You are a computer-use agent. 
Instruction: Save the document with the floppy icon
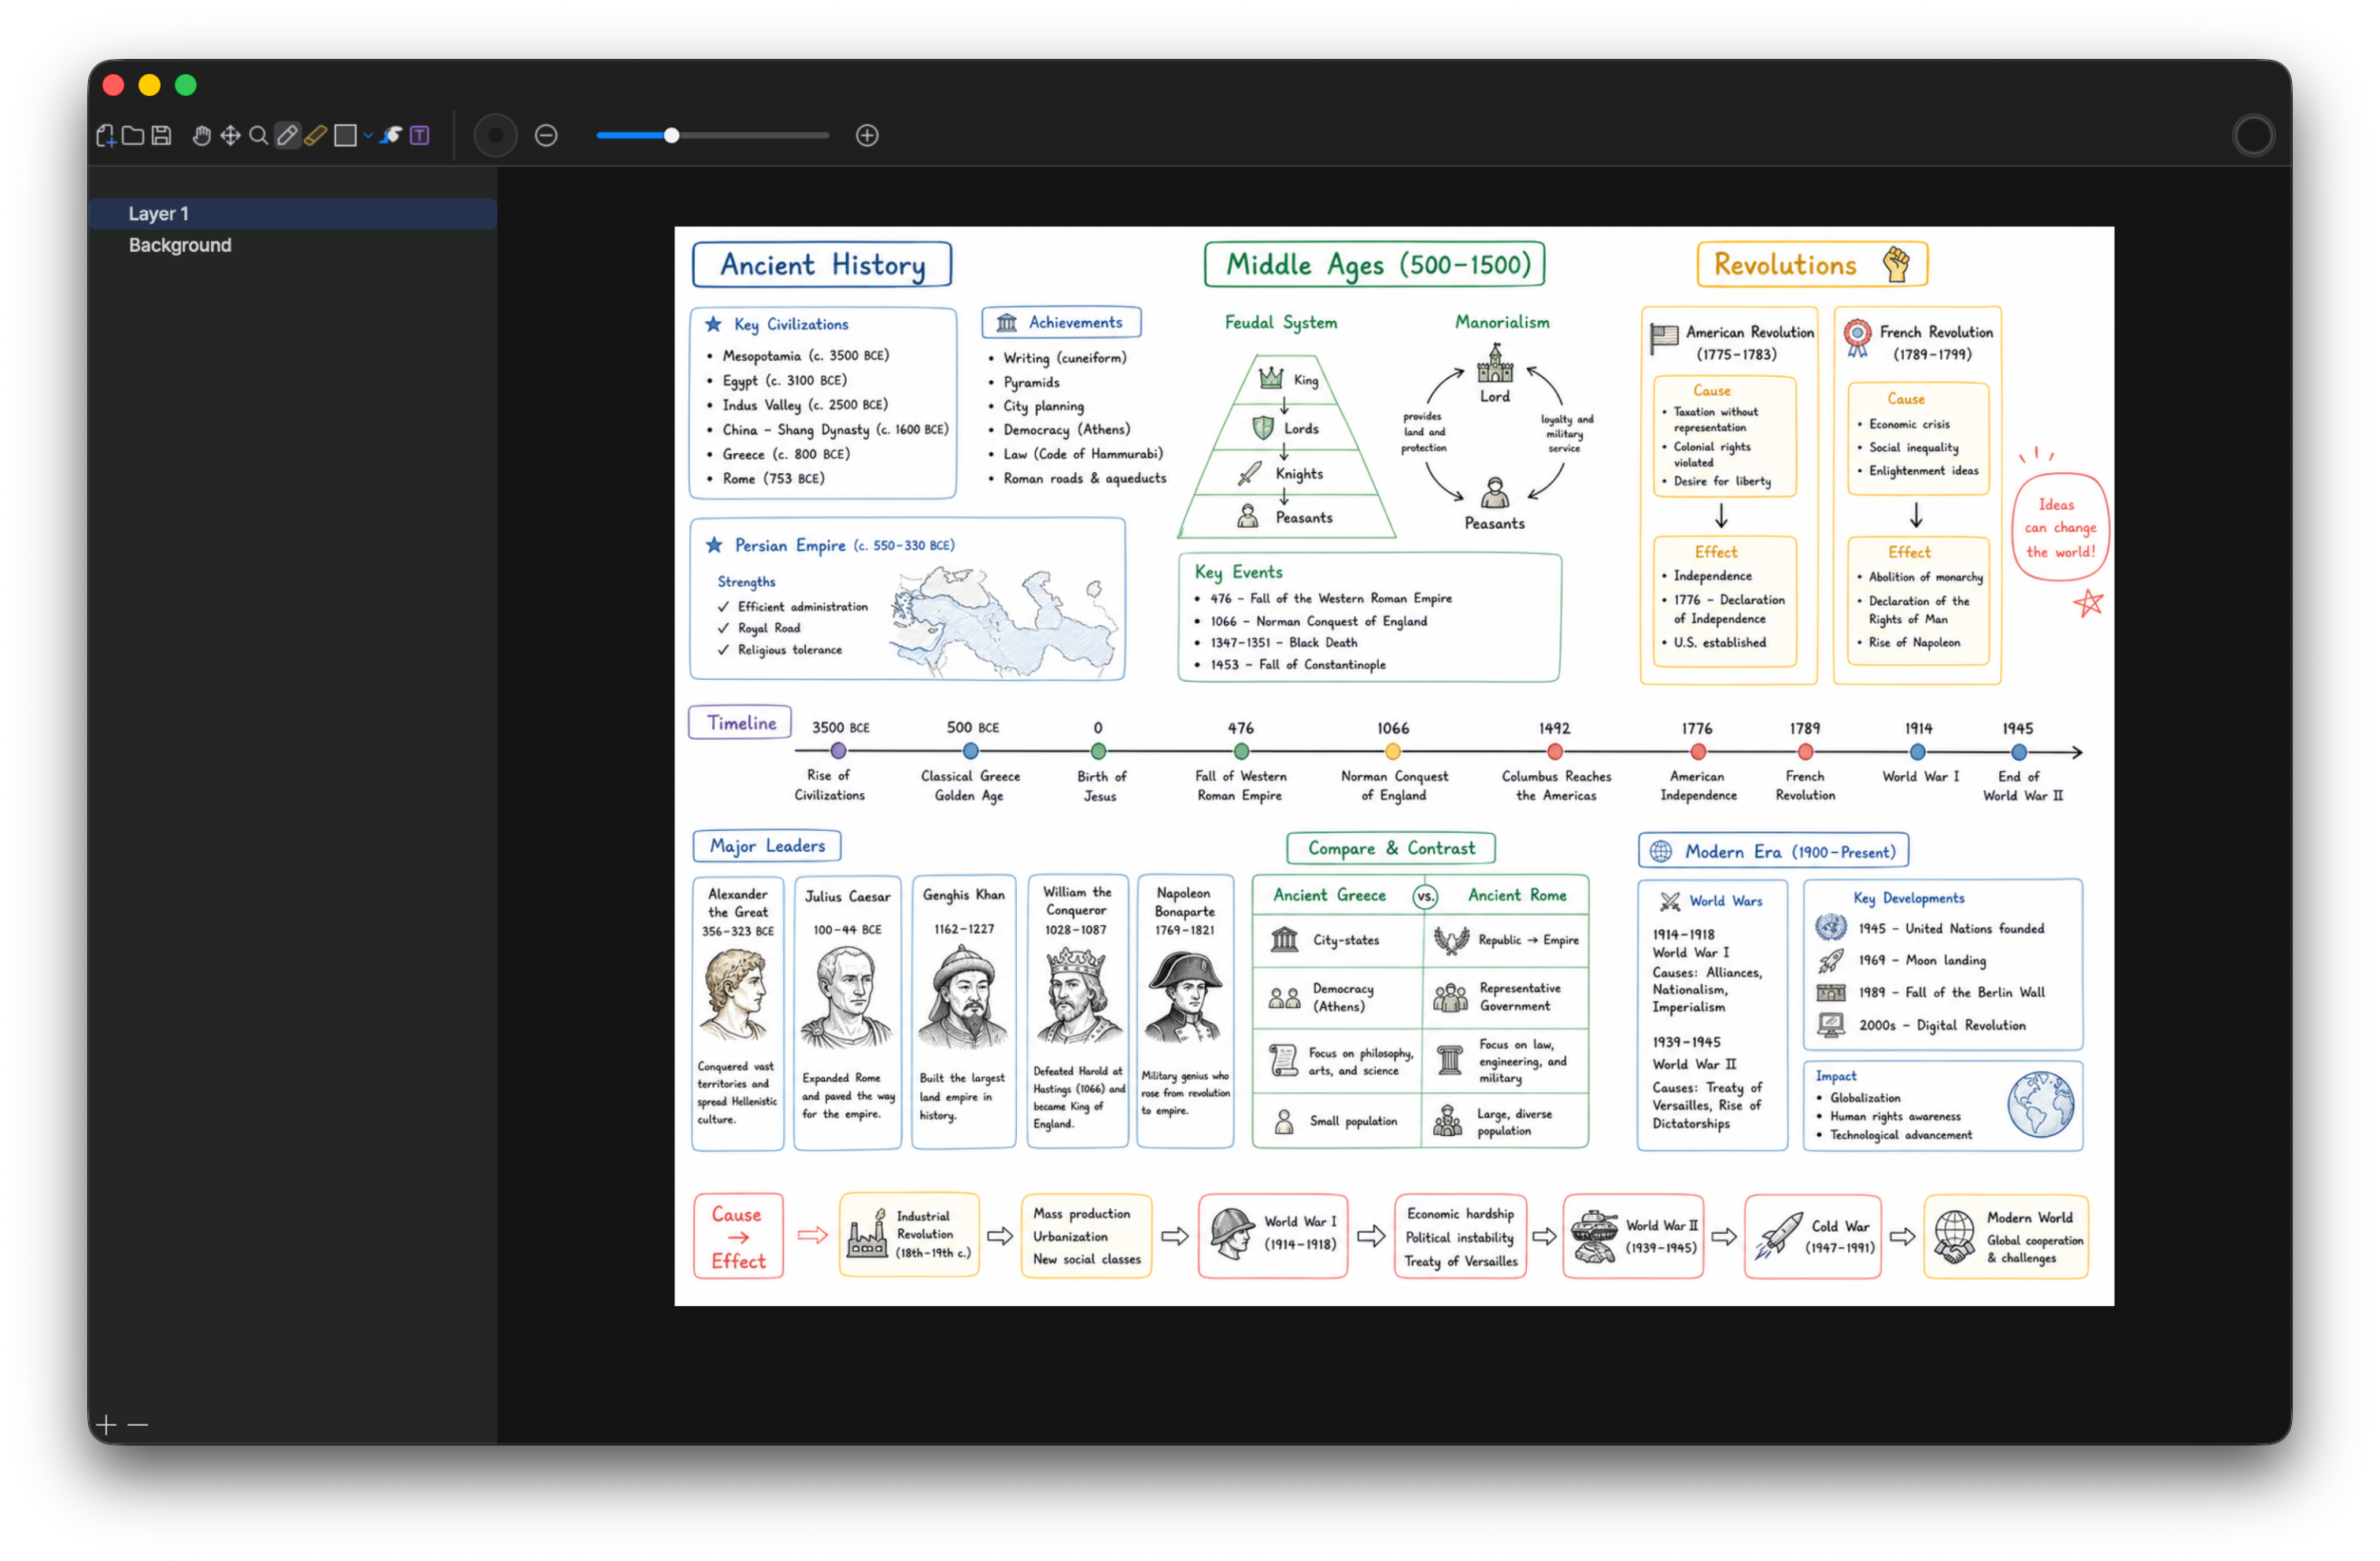click(161, 136)
